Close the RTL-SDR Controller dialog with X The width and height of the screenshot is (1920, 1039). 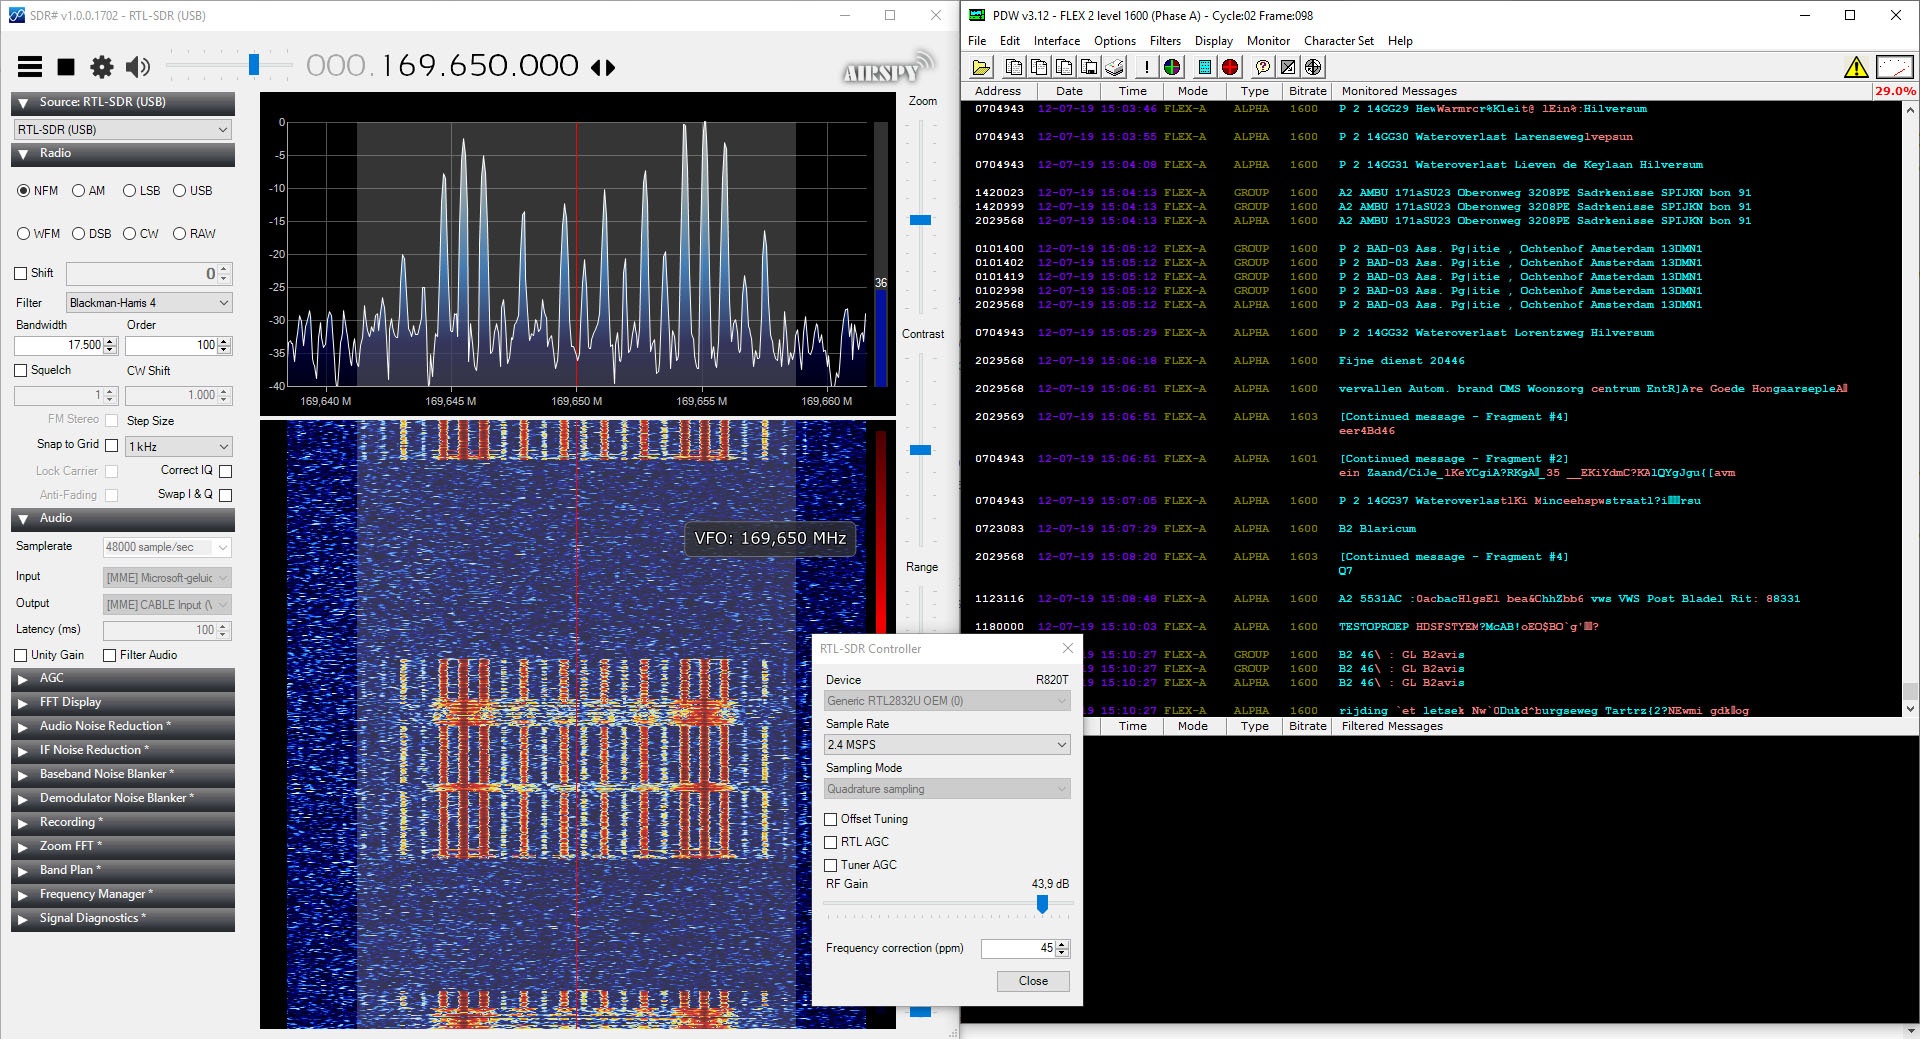1067,649
